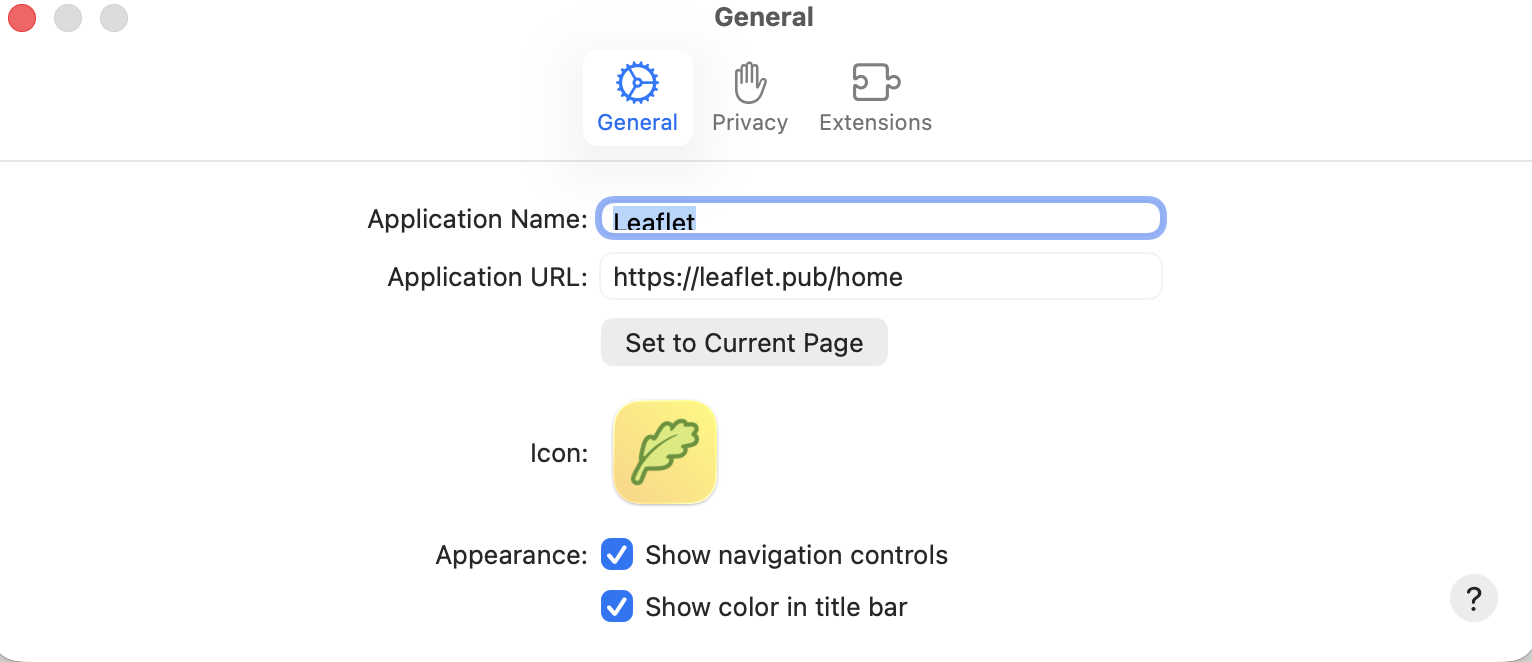Select the General tab label
Viewport: 1532px width, 662px height.
tap(637, 123)
